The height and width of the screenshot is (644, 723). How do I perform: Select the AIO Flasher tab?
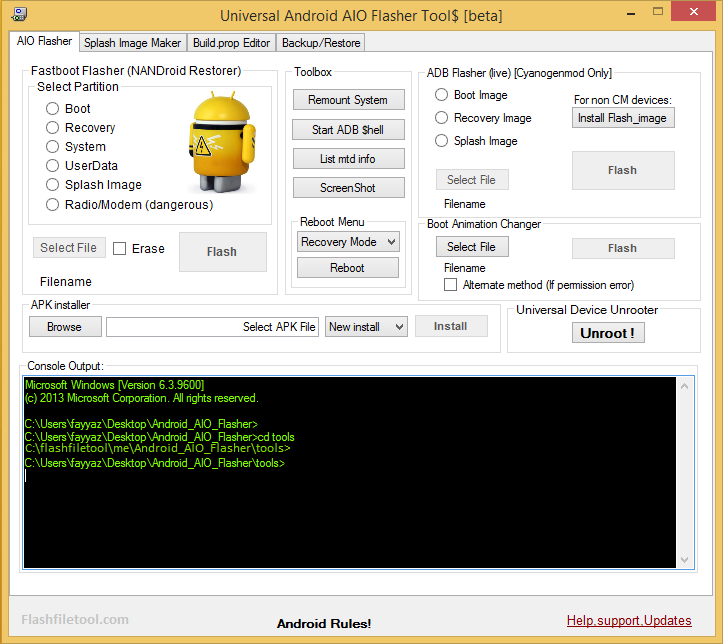[x=44, y=41]
